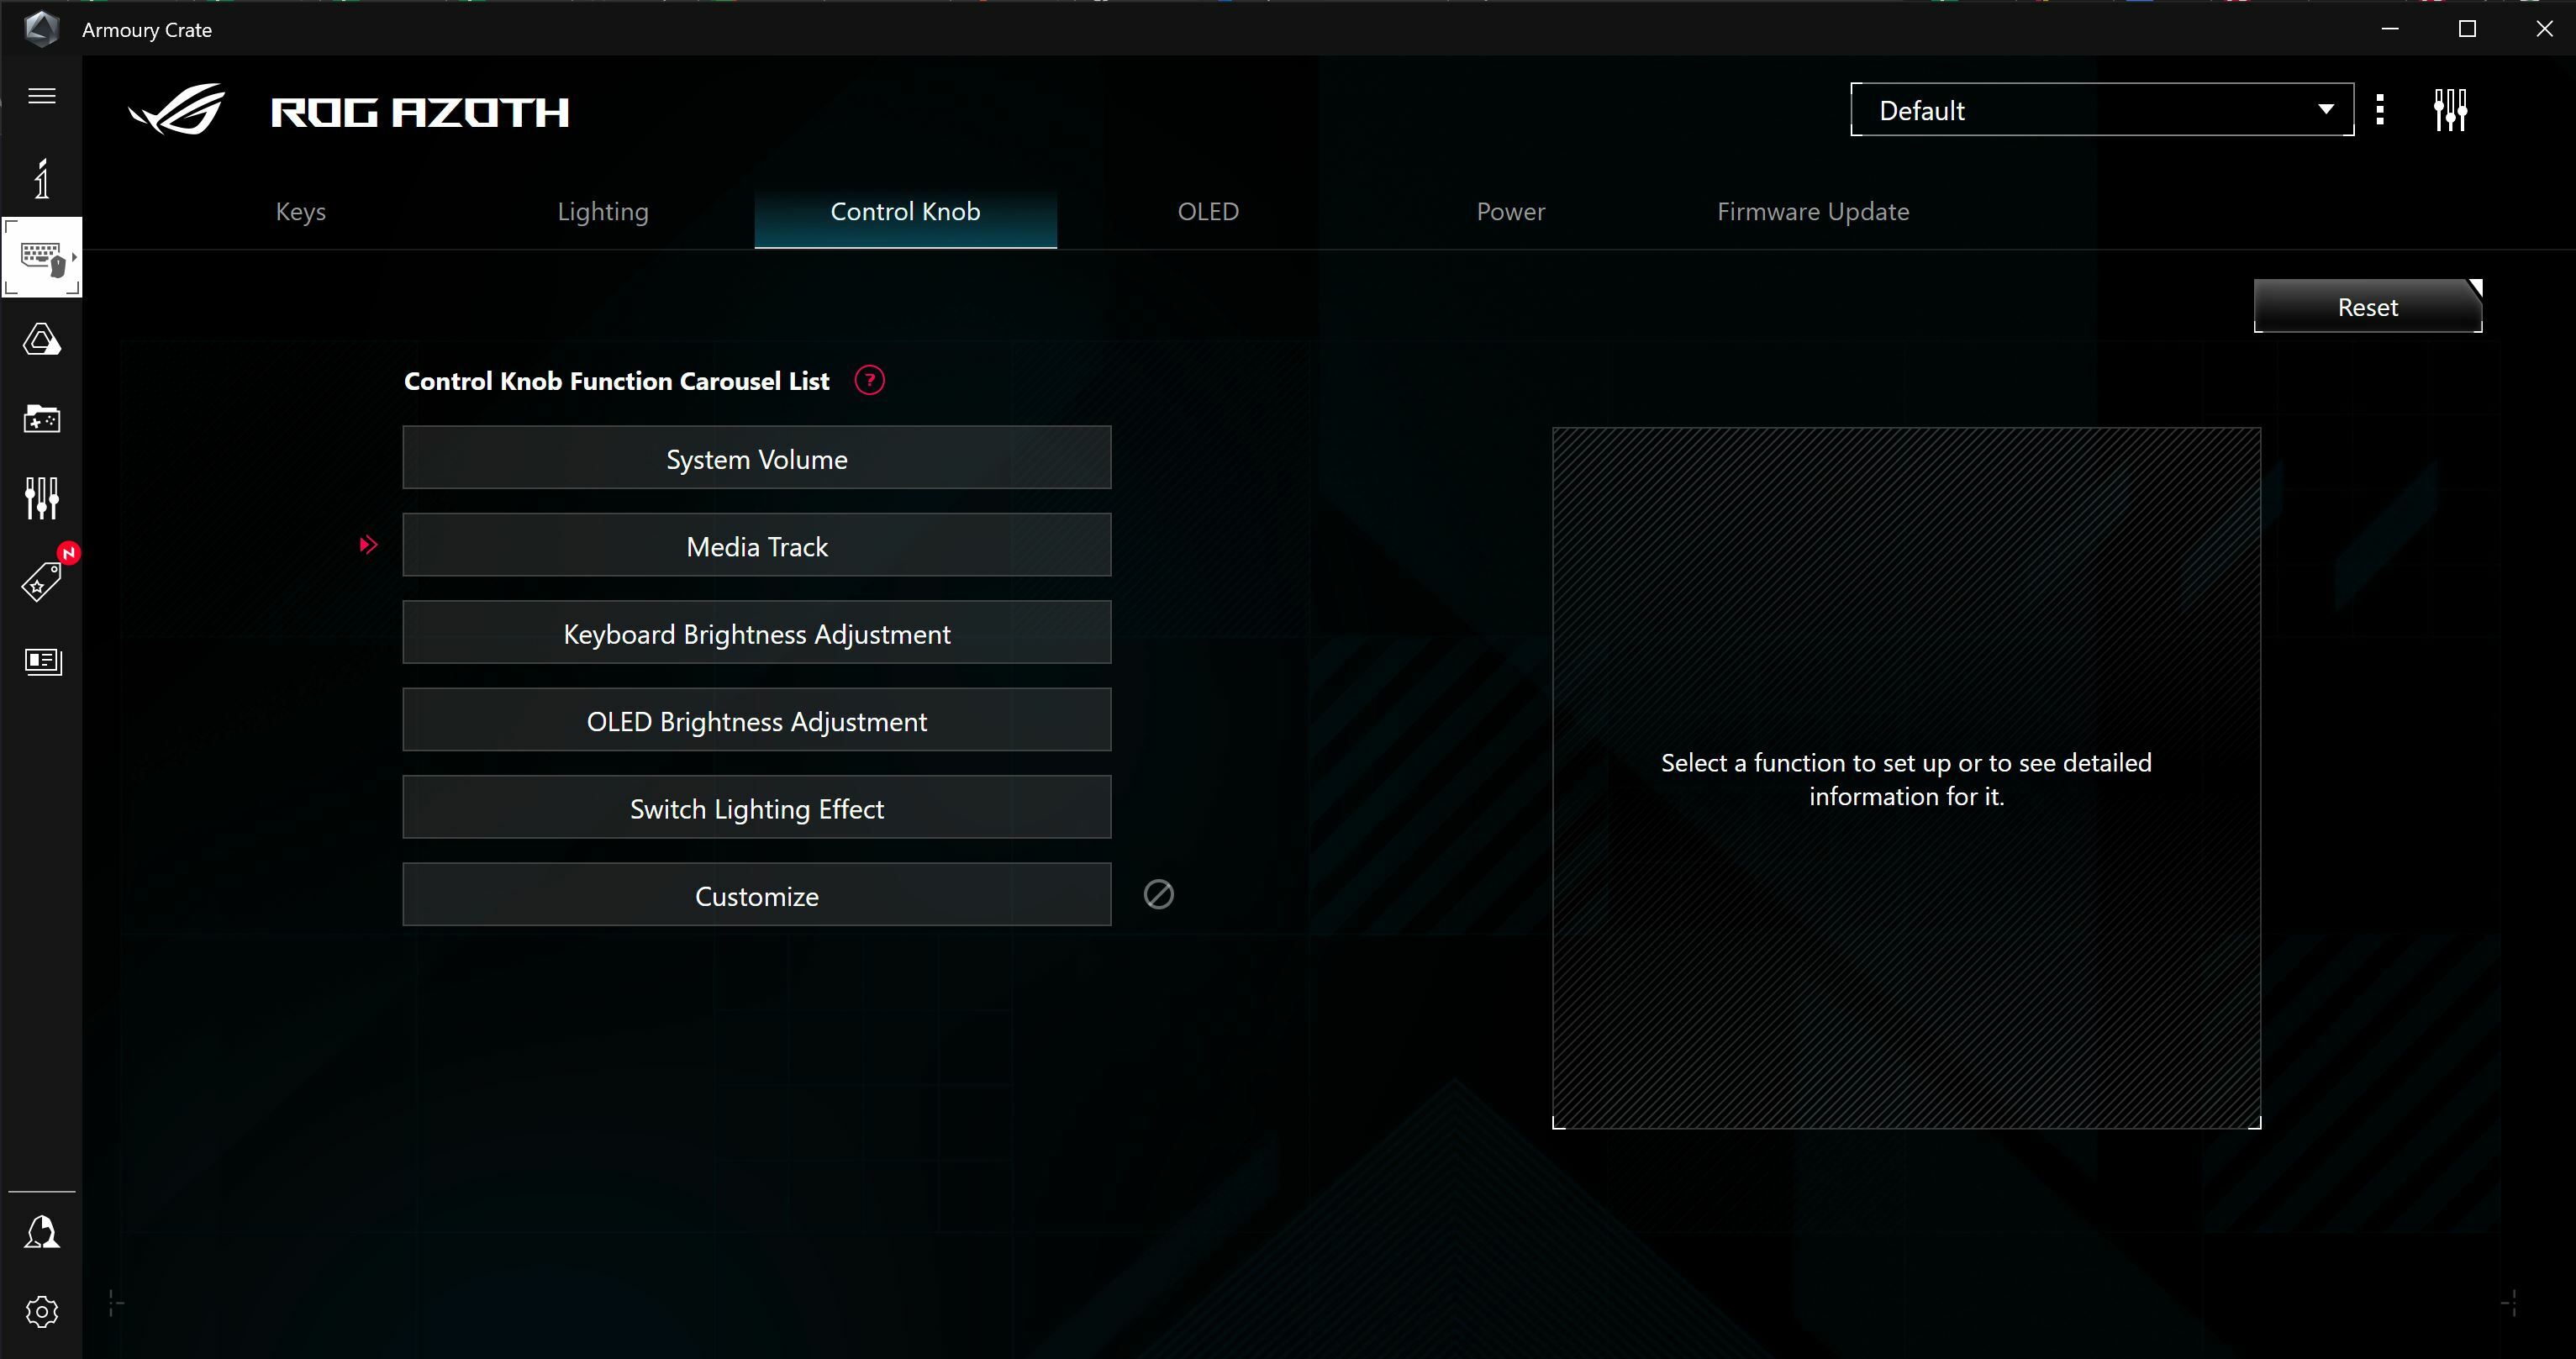2576x1359 pixels.
Task: Open the three-dot options menu
Action: [2380, 109]
